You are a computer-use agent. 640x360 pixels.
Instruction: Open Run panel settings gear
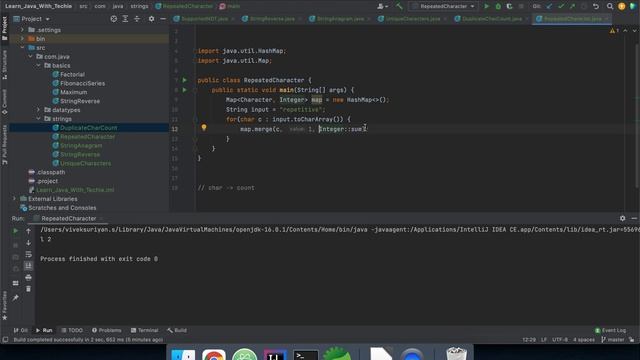(x=622, y=218)
